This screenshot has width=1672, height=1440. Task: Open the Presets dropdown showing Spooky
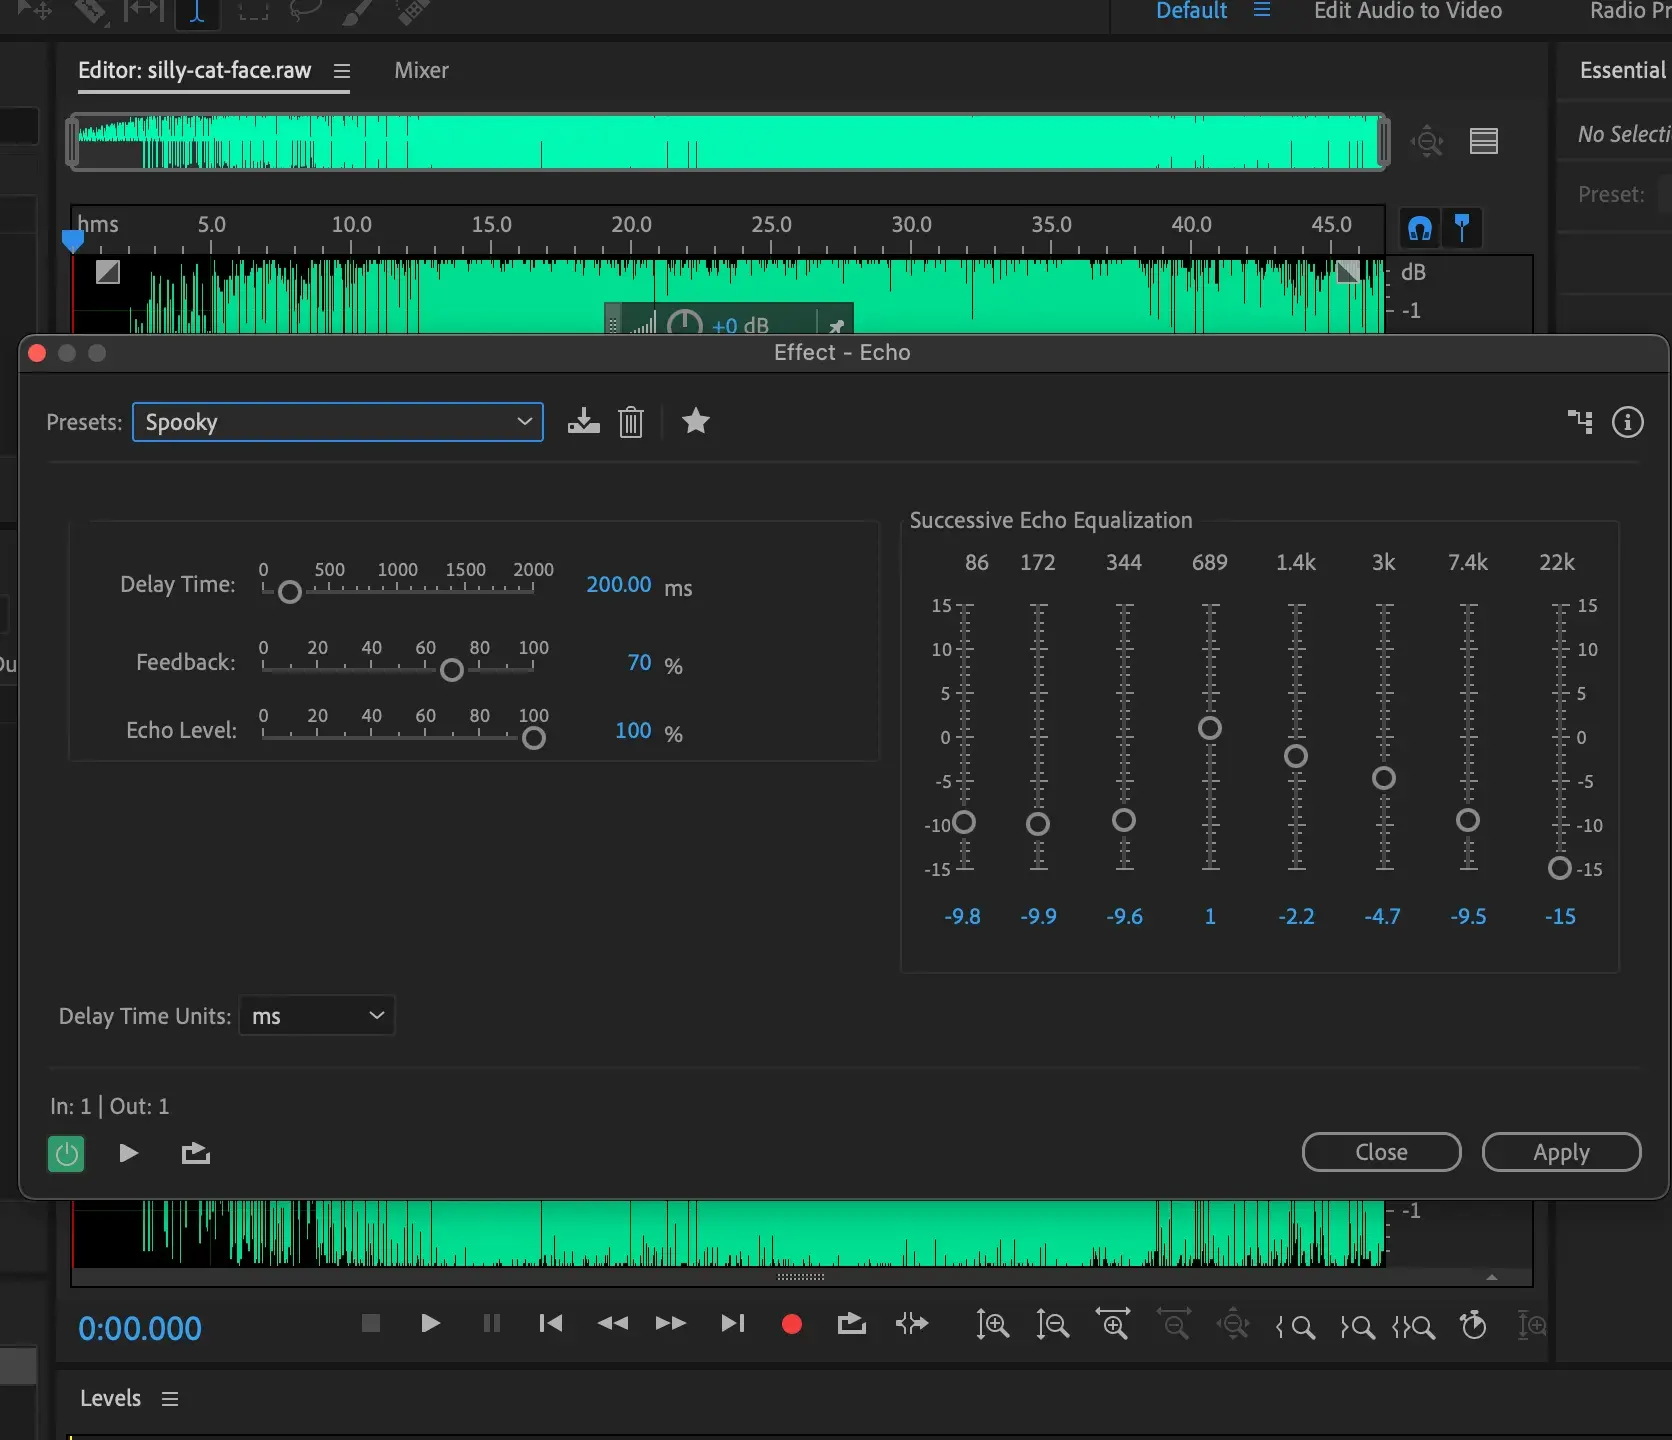point(338,422)
